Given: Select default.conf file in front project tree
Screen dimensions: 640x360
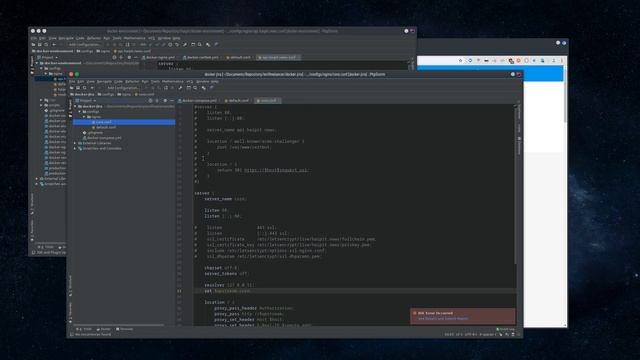Looking at the screenshot, I should point(104,127).
